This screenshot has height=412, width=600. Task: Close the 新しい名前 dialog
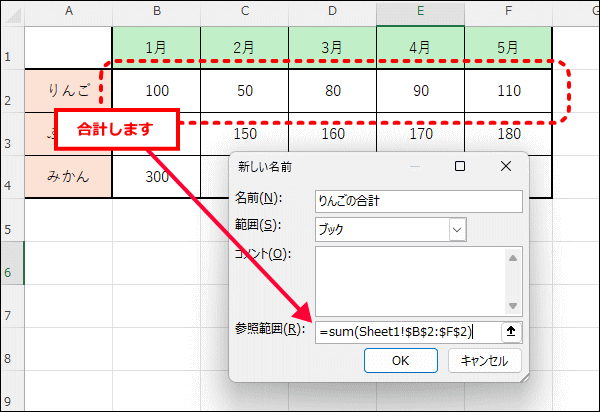point(506,166)
